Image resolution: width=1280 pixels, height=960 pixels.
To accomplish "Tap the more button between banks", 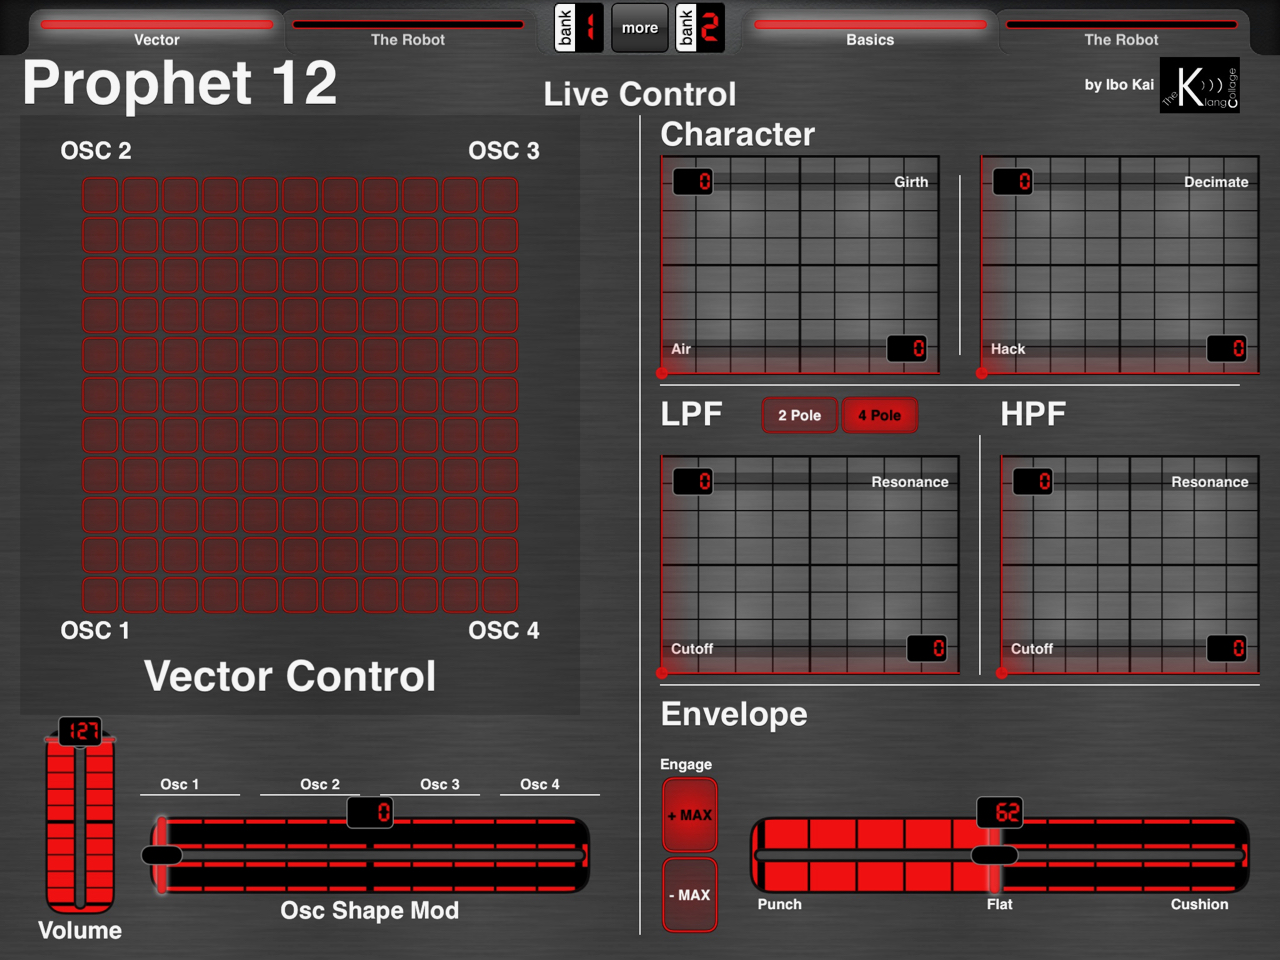I will coord(640,28).
